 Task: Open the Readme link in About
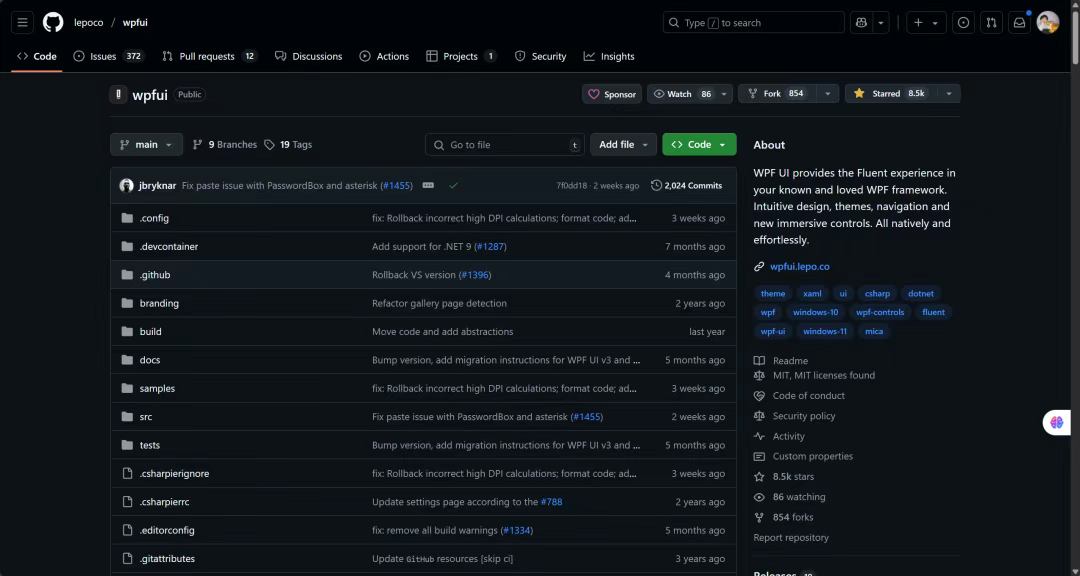(790, 361)
